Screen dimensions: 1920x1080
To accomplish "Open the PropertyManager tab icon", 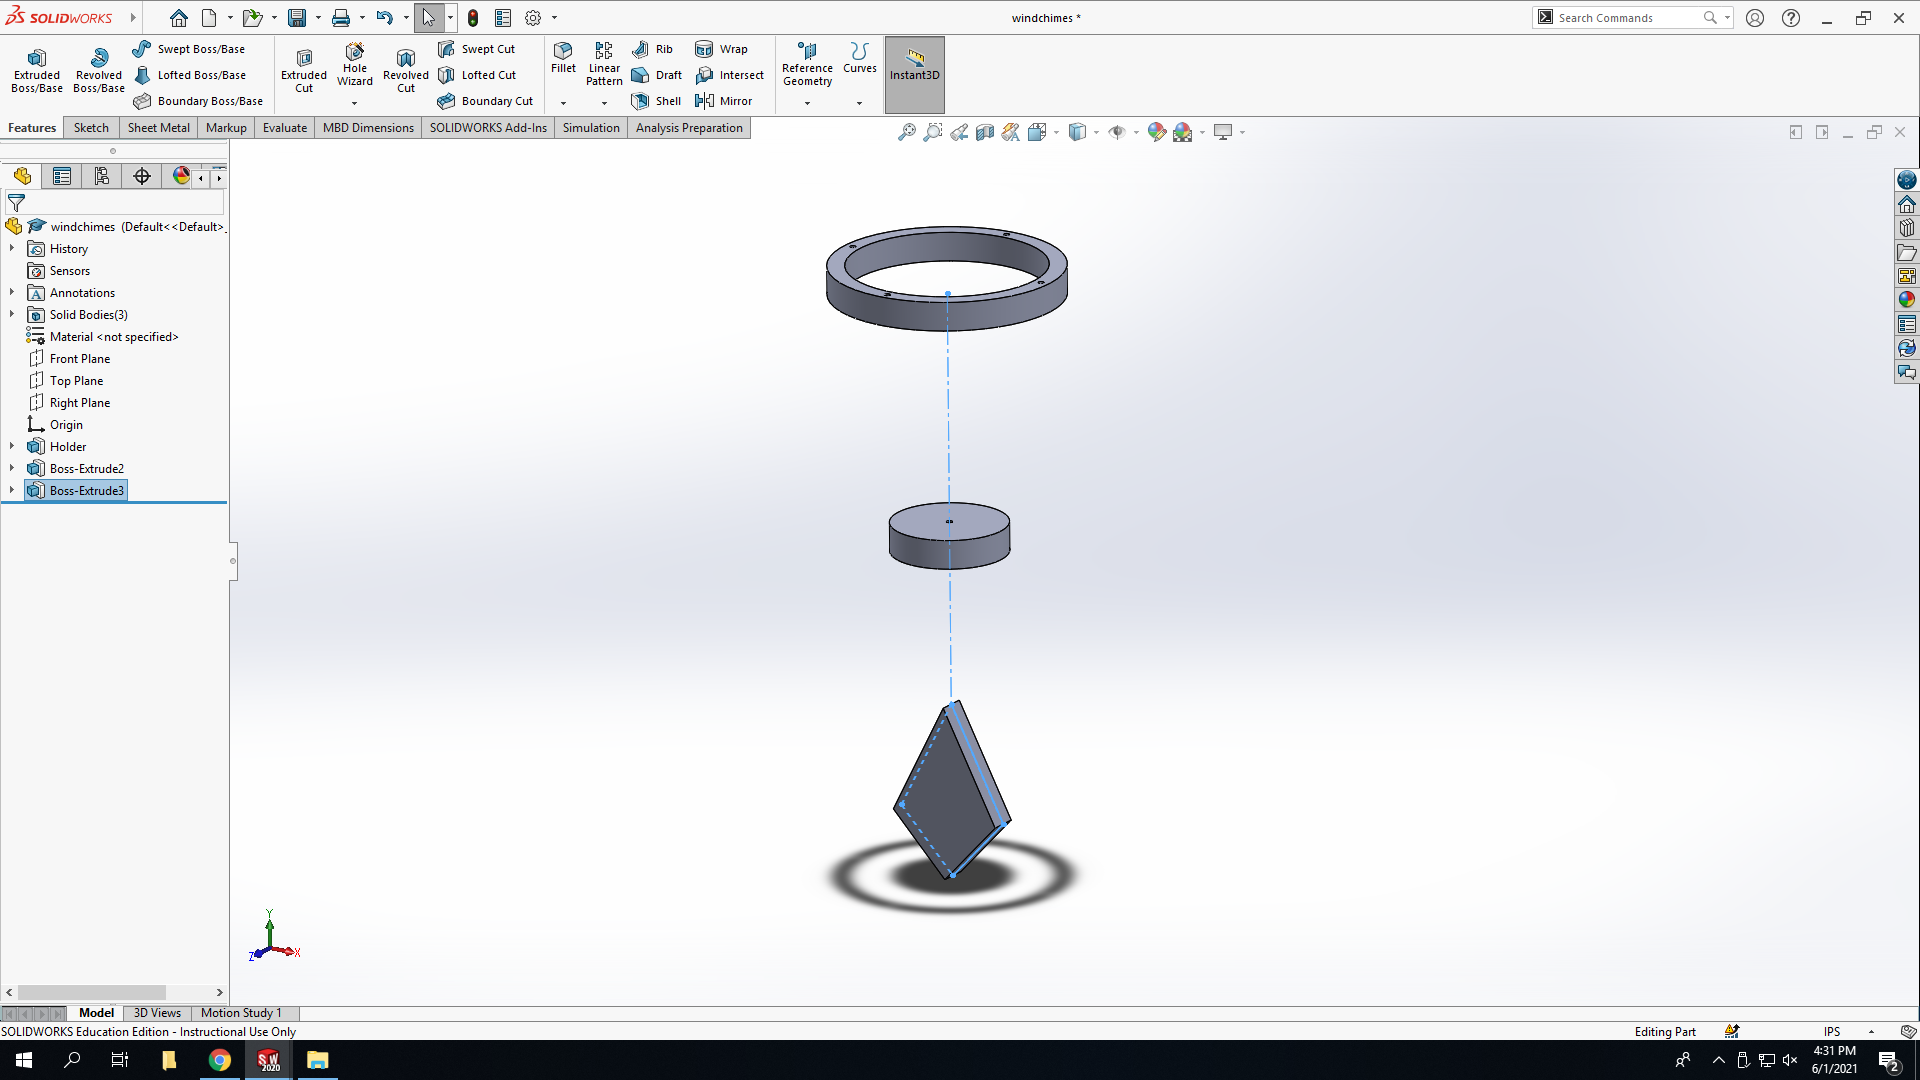I will point(62,177).
